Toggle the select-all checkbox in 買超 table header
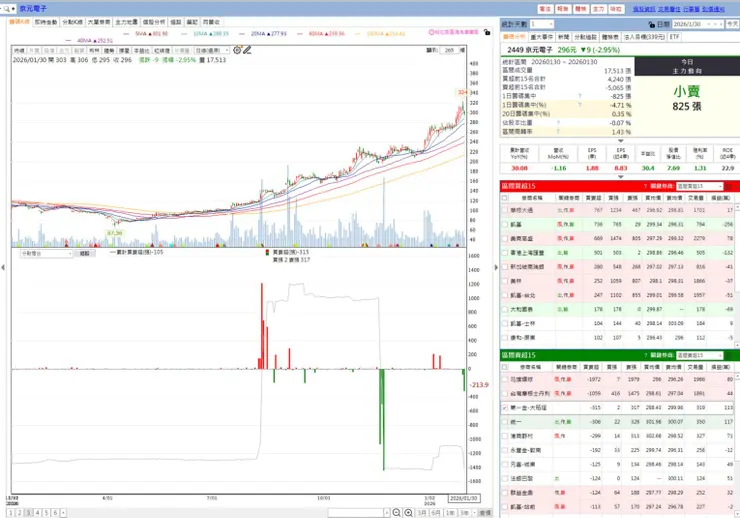The width and height of the screenshot is (740, 518). point(505,198)
